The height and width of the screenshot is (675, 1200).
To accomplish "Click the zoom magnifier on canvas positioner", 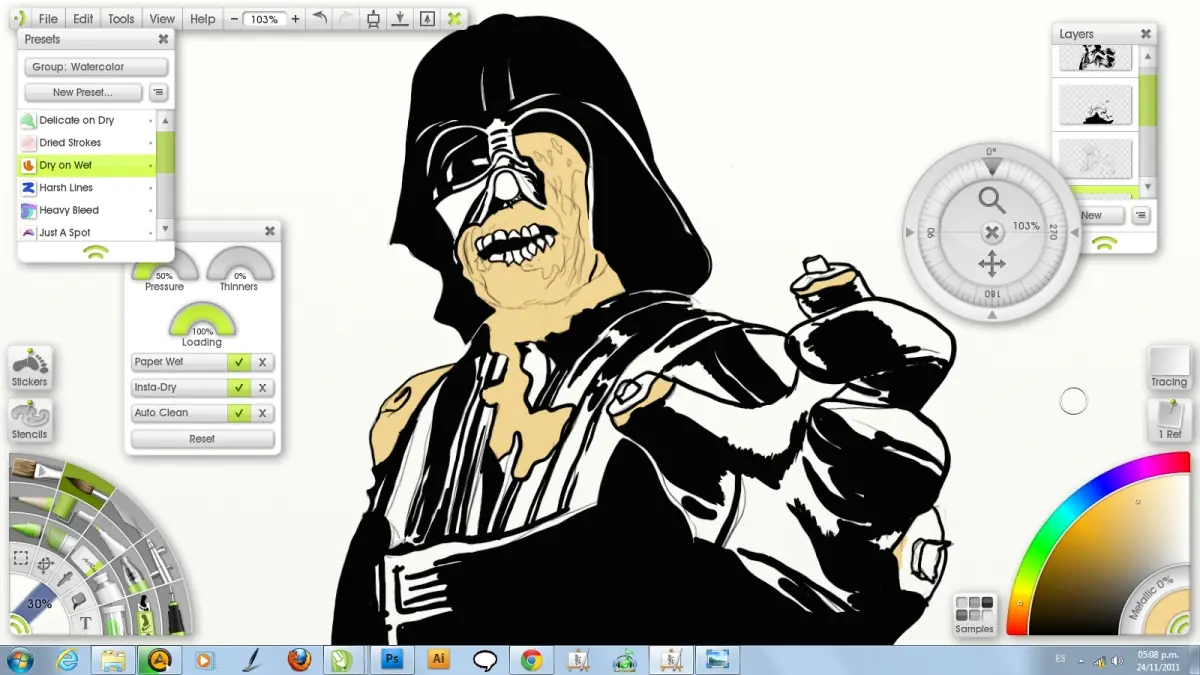I will 991,201.
